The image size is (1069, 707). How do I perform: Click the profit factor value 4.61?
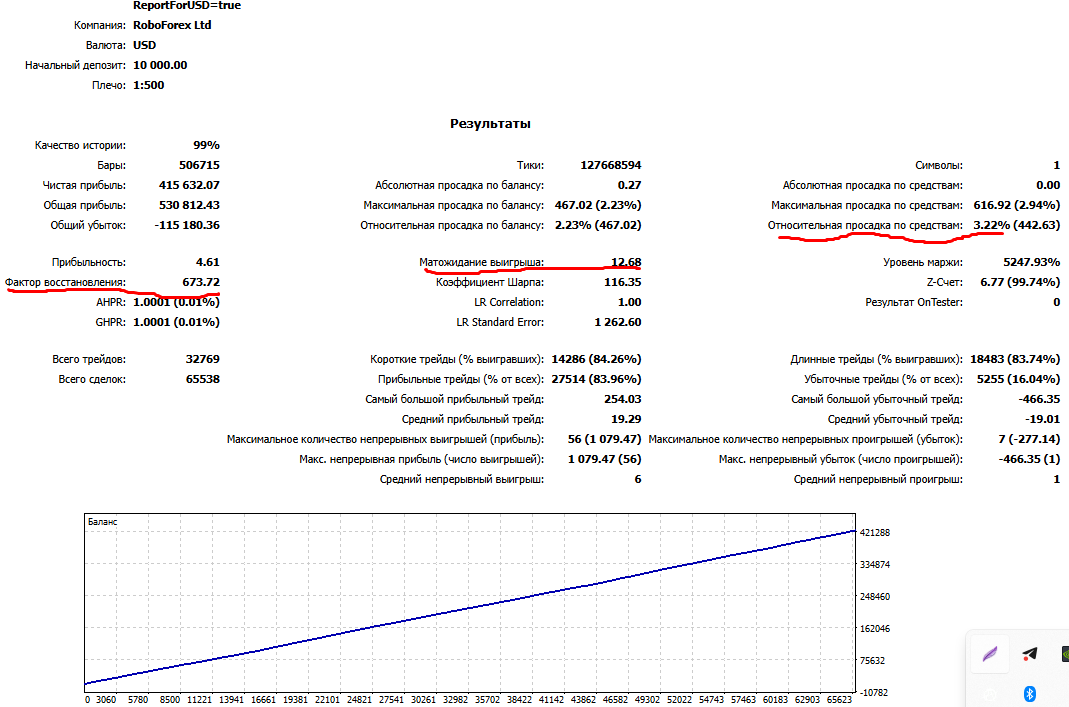point(208,262)
